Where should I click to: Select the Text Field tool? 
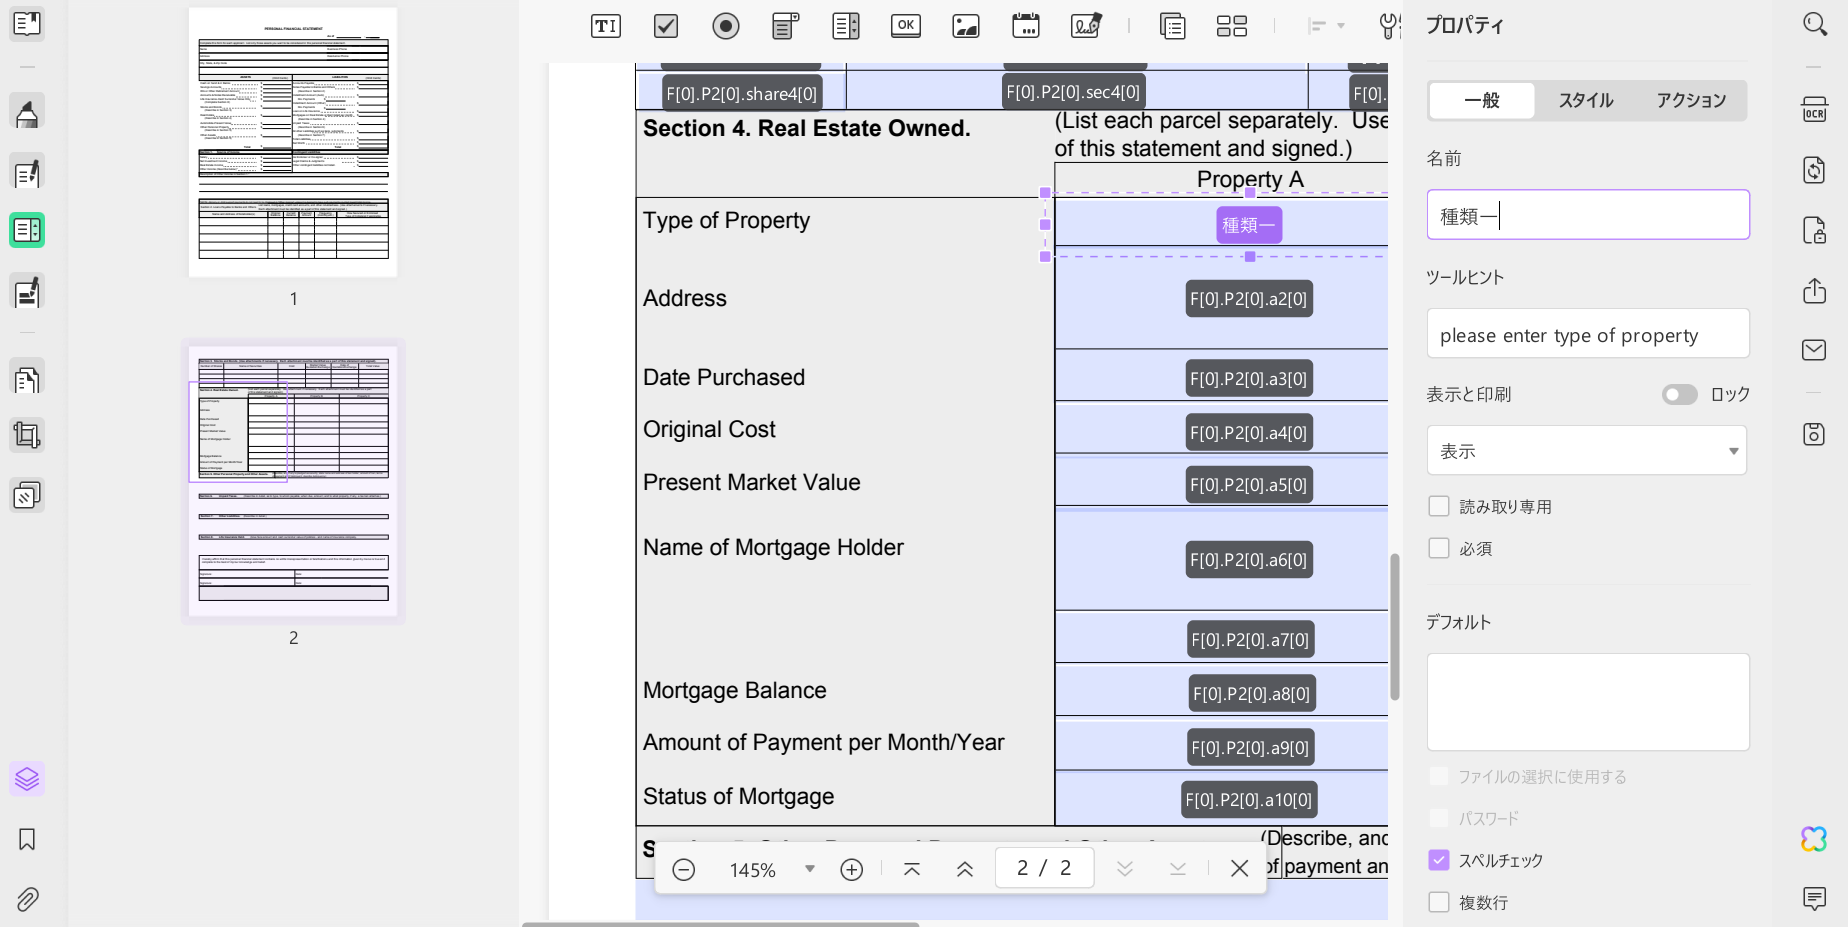[x=606, y=26]
